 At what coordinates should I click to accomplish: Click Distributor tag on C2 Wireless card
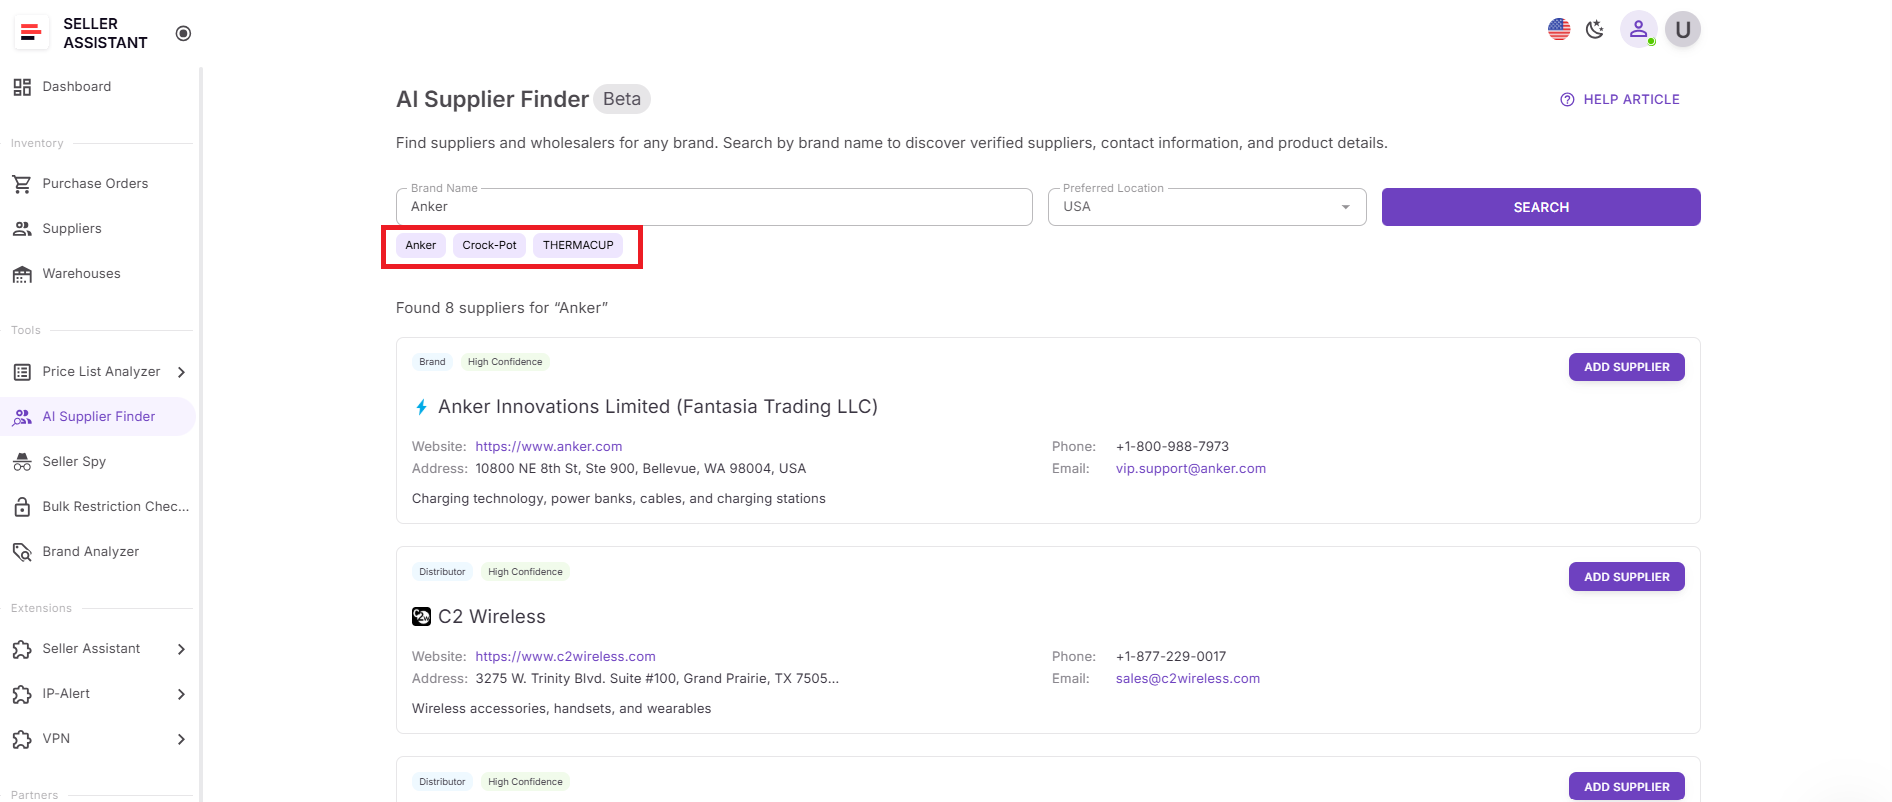[442, 572]
